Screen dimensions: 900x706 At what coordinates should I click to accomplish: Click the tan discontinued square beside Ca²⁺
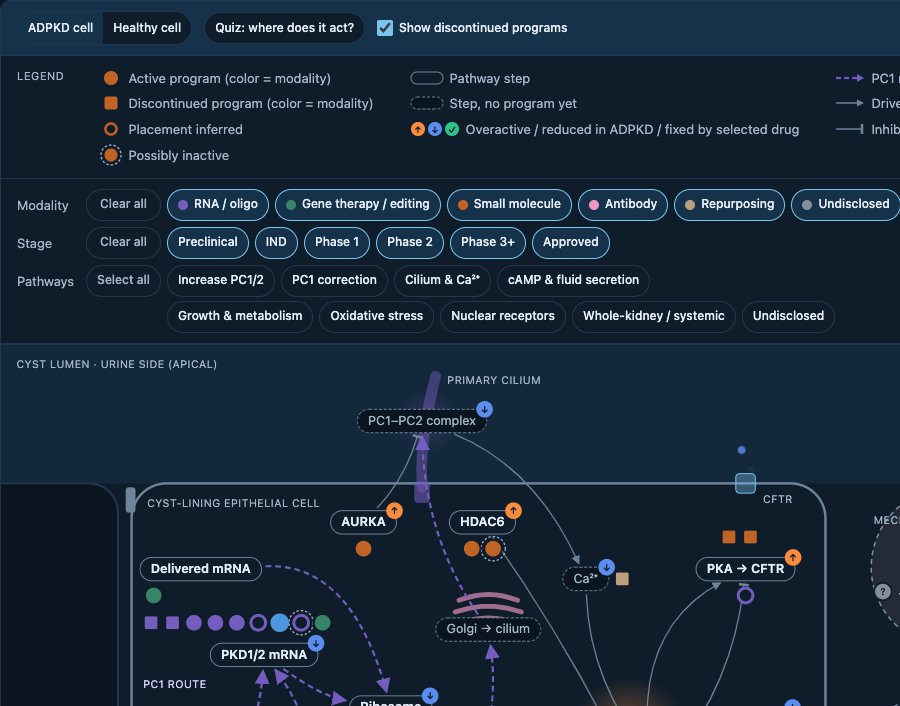pos(622,579)
